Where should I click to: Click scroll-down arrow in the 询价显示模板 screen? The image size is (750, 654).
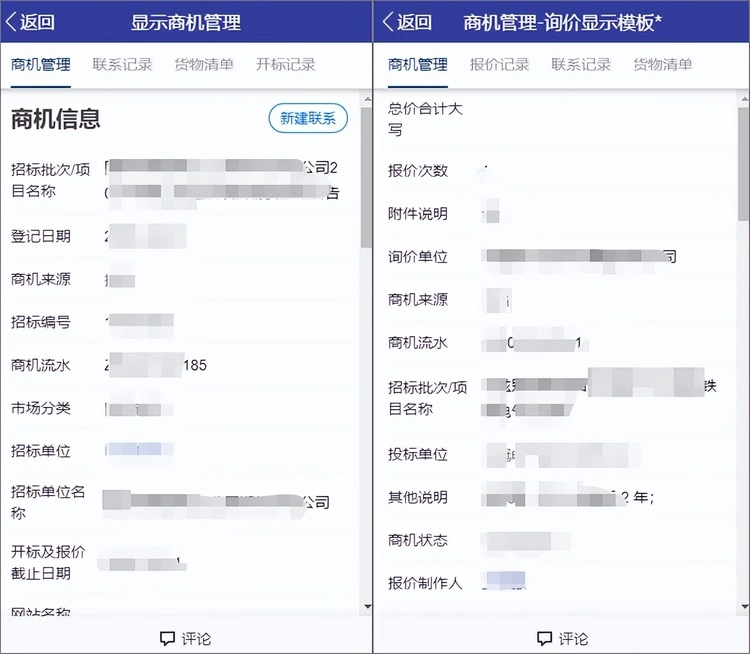tap(742, 605)
